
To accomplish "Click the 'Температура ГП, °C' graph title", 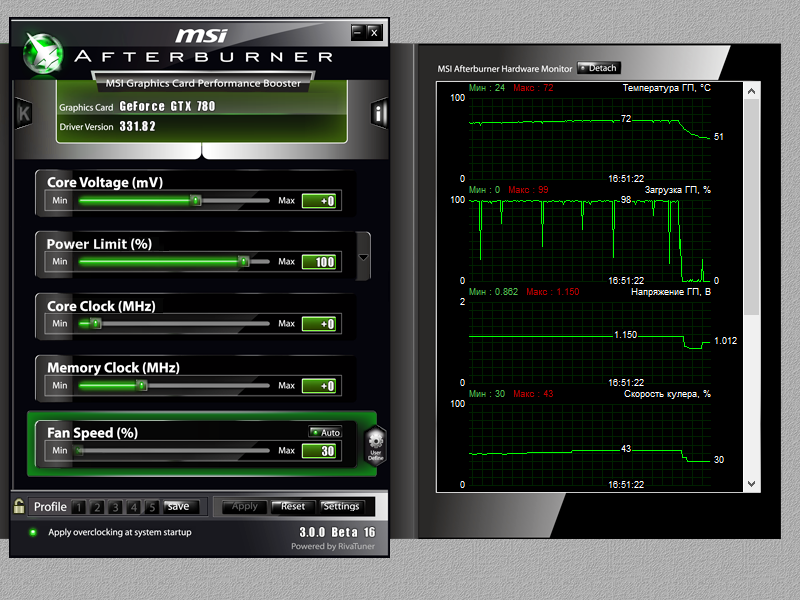I will [x=666, y=88].
